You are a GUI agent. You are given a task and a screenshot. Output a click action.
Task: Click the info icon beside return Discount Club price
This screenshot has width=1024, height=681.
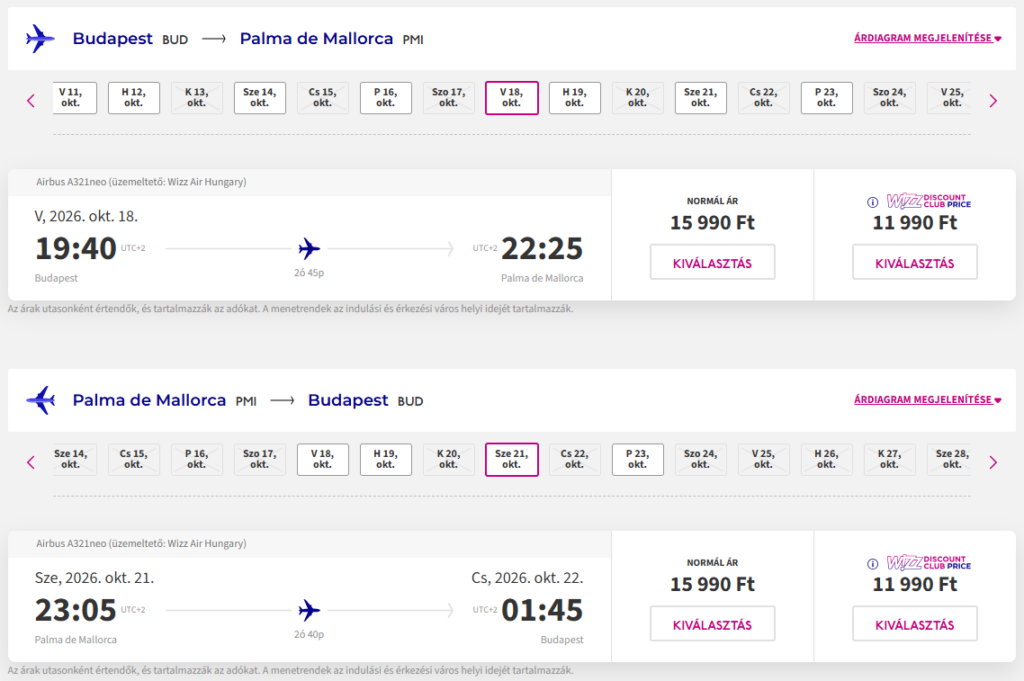872,563
